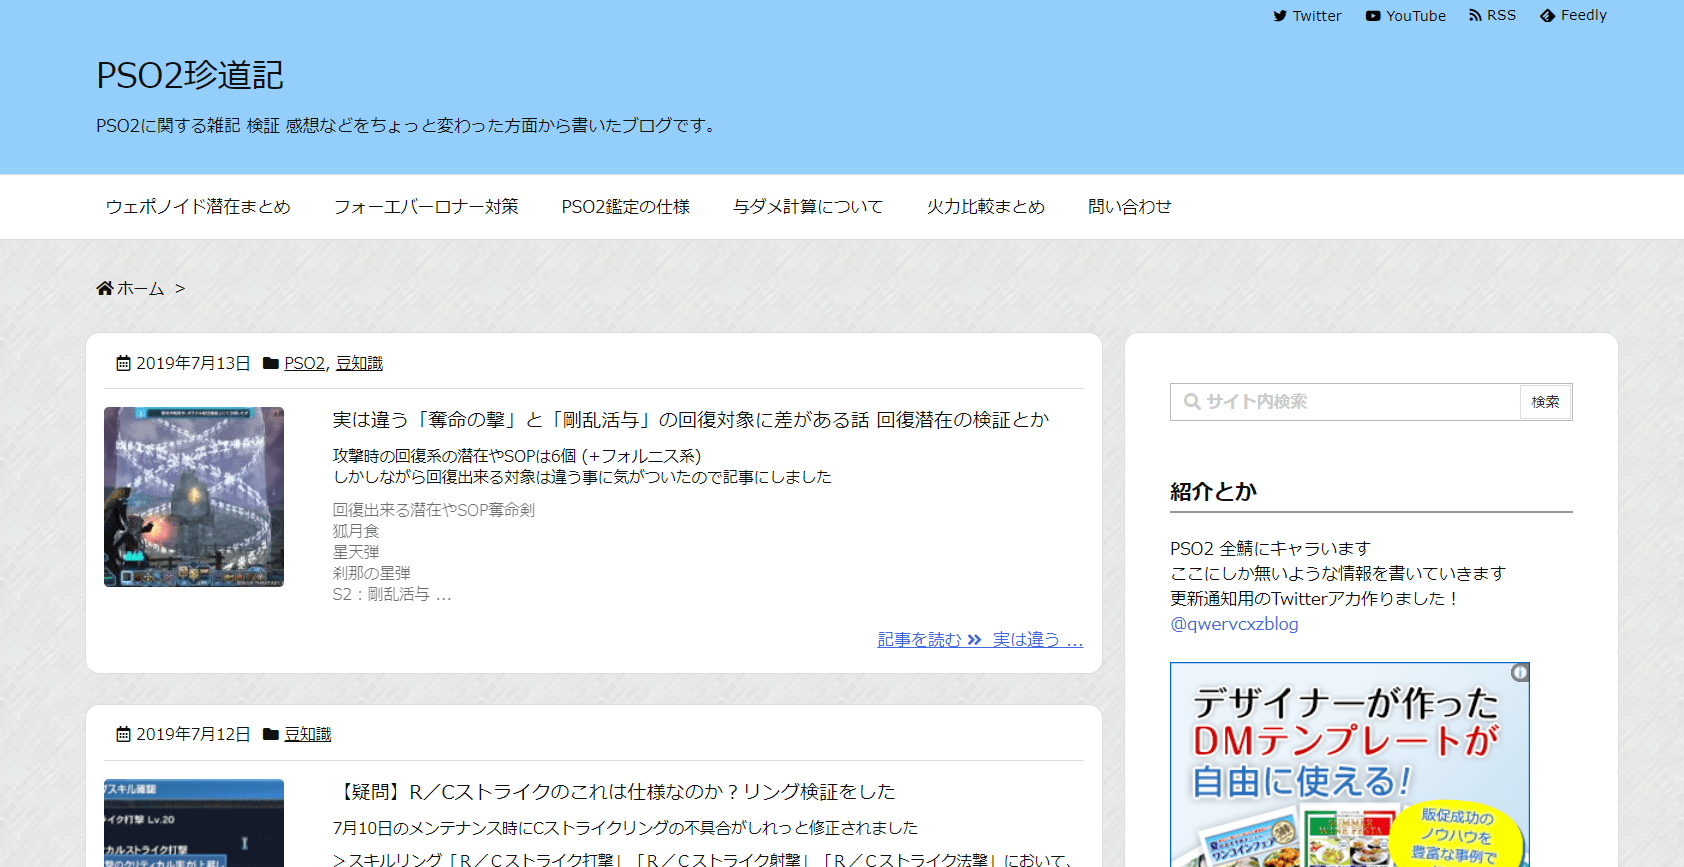Open thumbnail of R/Cストライク article
Screen dimensions: 1684x867
pos(194,823)
